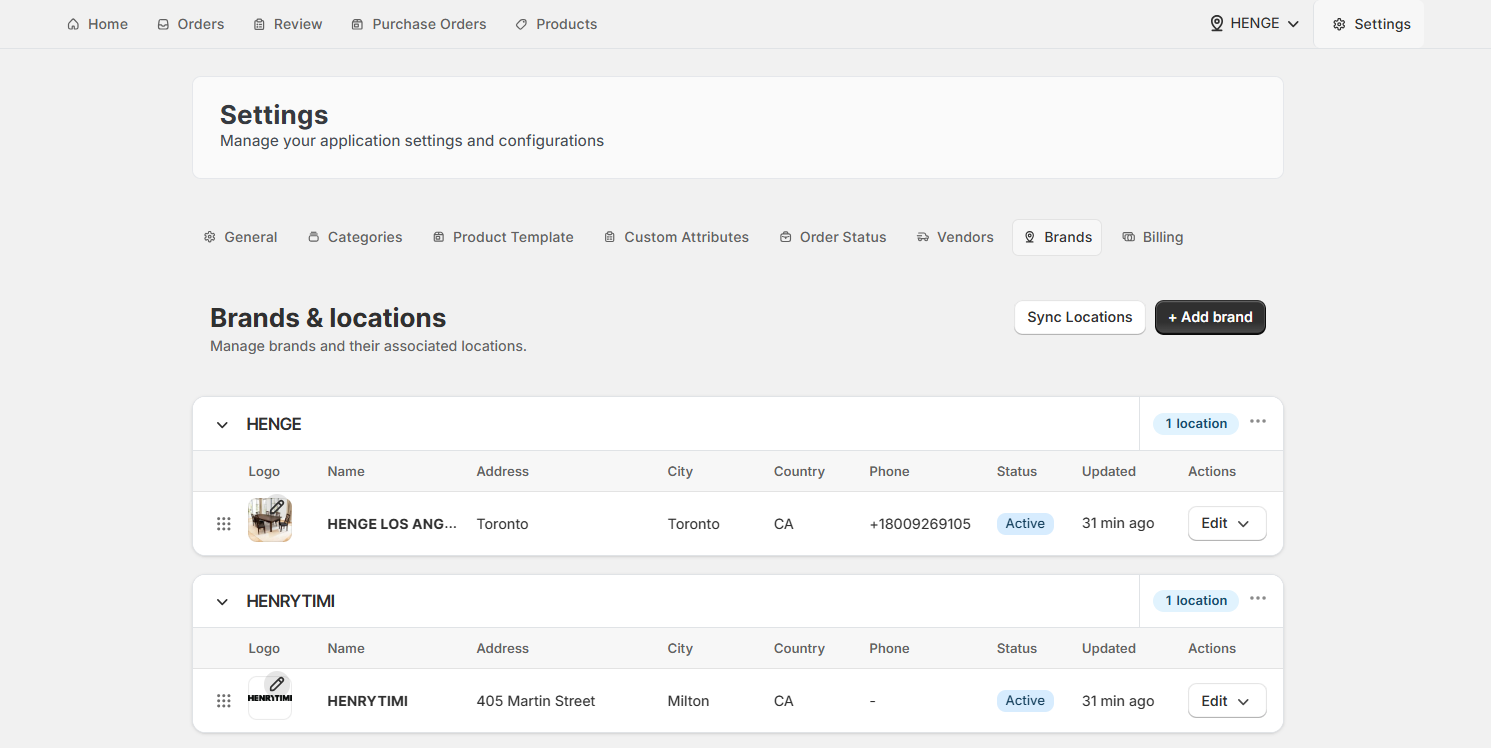
Task: Switch to the General tab
Action: [x=240, y=237]
